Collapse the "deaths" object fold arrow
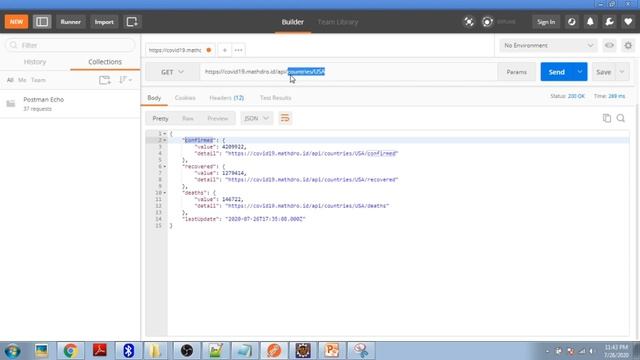 click(165, 193)
